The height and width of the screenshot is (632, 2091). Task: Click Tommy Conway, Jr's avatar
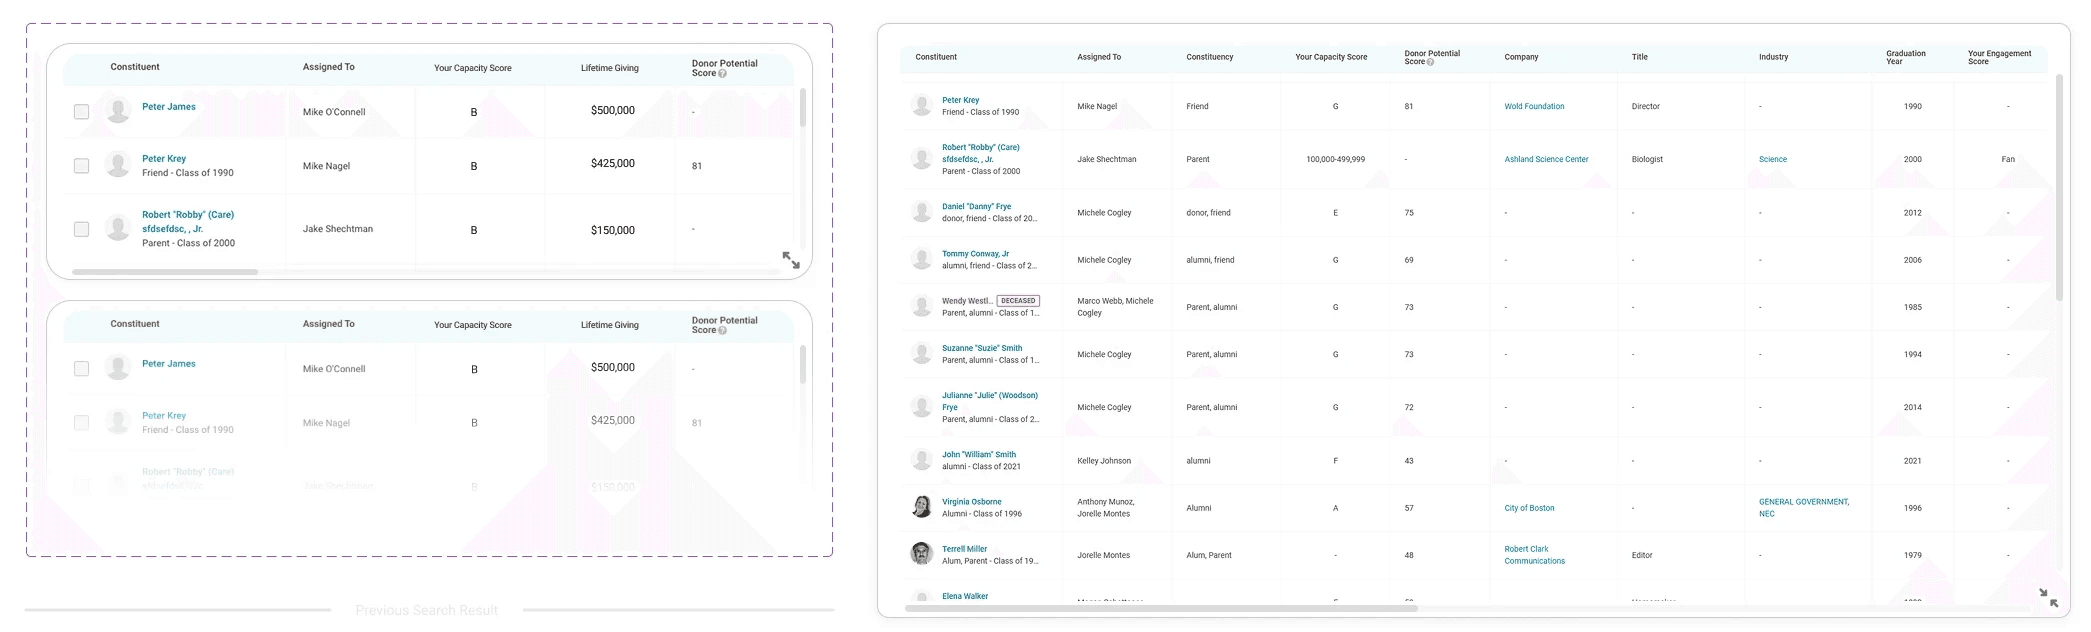[922, 259]
